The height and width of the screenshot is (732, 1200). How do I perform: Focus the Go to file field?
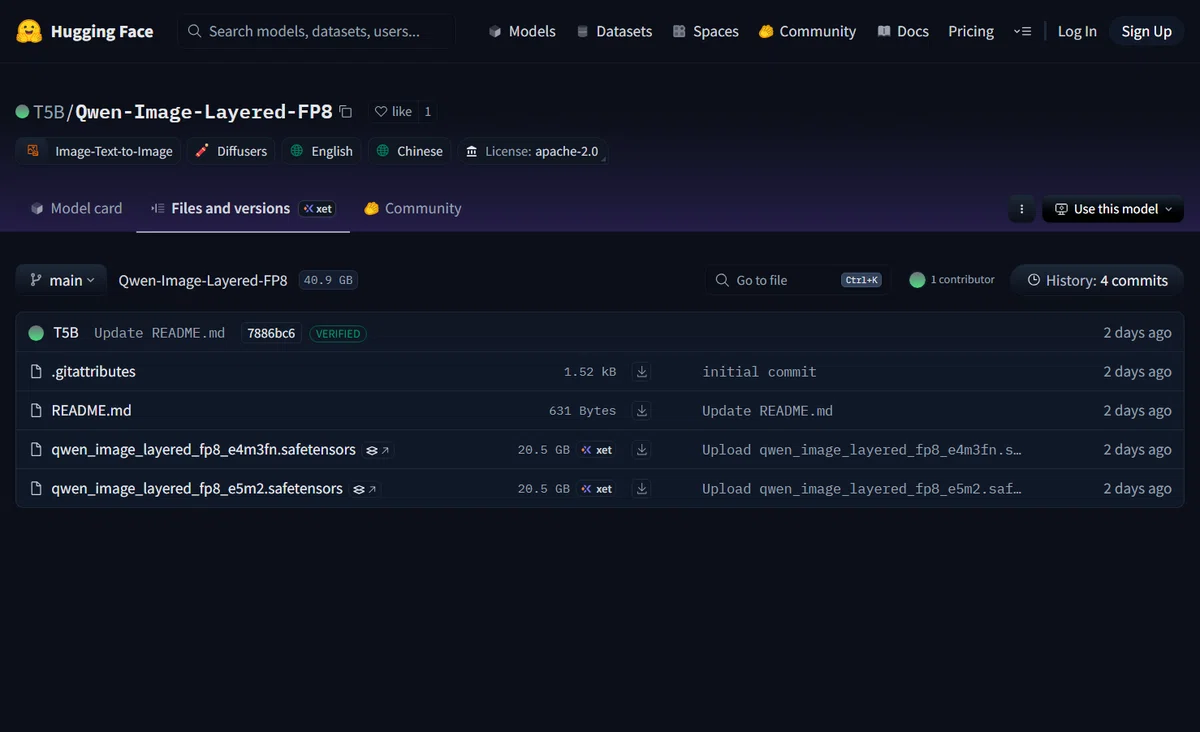point(798,280)
